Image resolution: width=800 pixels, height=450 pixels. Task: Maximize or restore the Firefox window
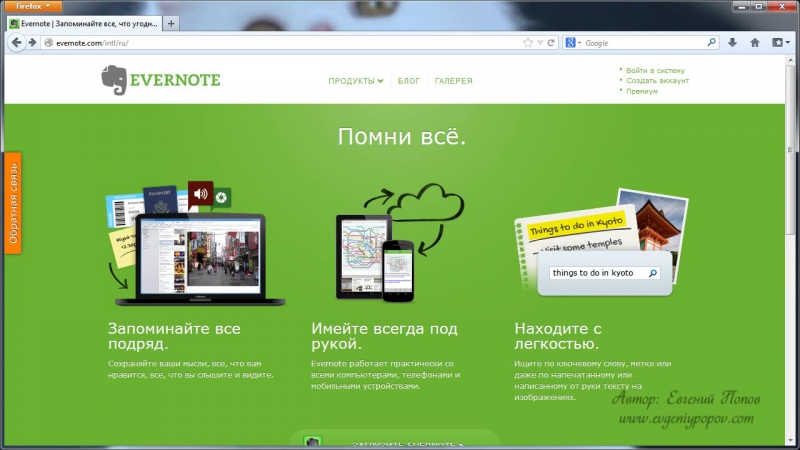coord(759,6)
